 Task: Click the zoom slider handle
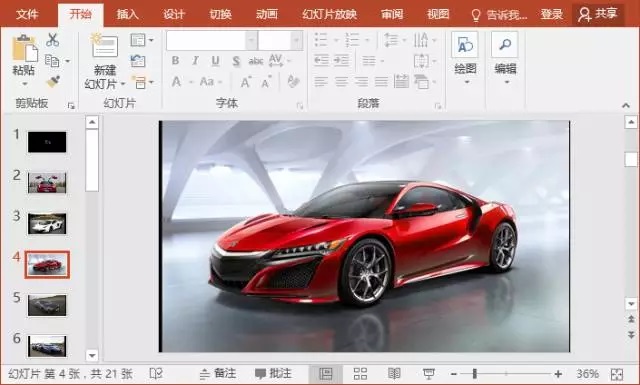click(474, 374)
